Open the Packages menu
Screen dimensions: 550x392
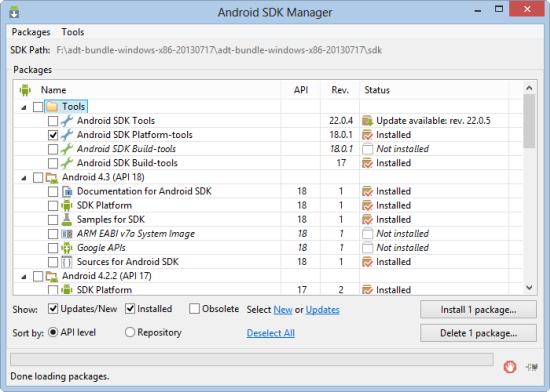click(x=31, y=32)
